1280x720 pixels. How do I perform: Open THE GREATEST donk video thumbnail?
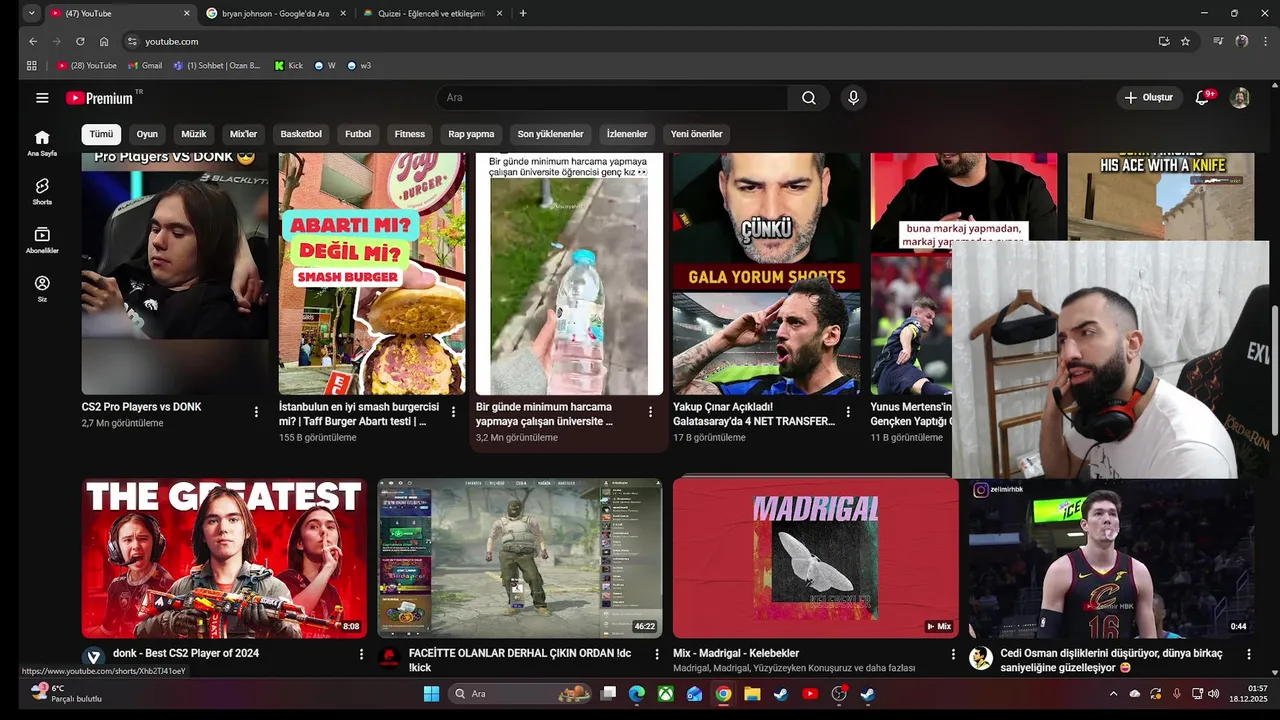point(224,558)
